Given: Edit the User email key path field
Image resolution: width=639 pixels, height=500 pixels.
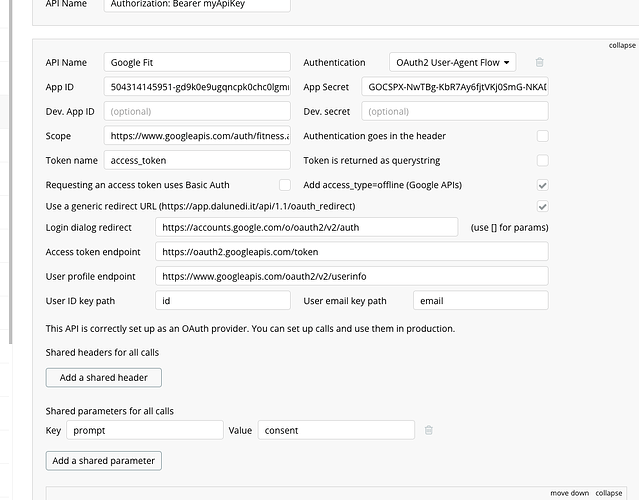Looking at the screenshot, I should (480, 300).
